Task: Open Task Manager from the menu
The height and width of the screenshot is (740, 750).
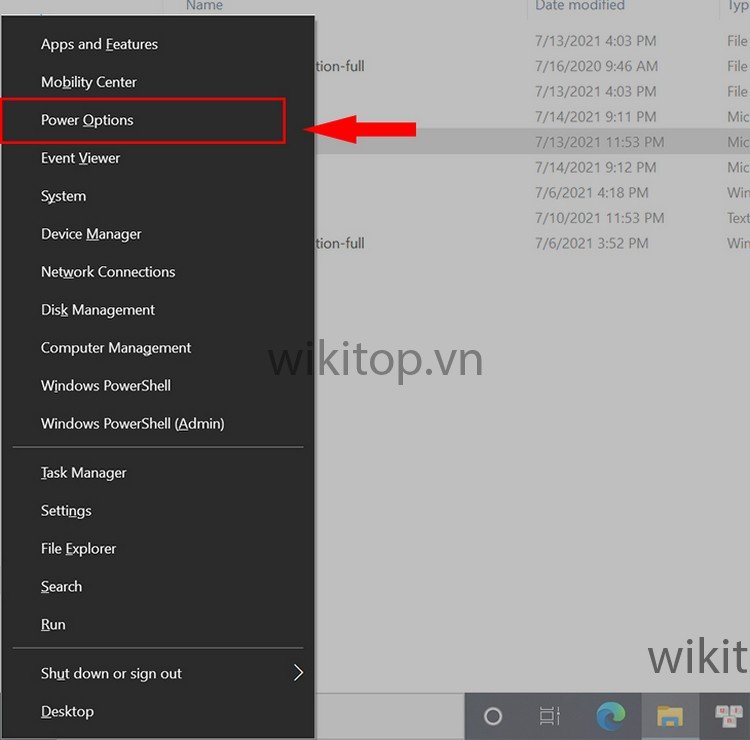Action: pos(84,472)
